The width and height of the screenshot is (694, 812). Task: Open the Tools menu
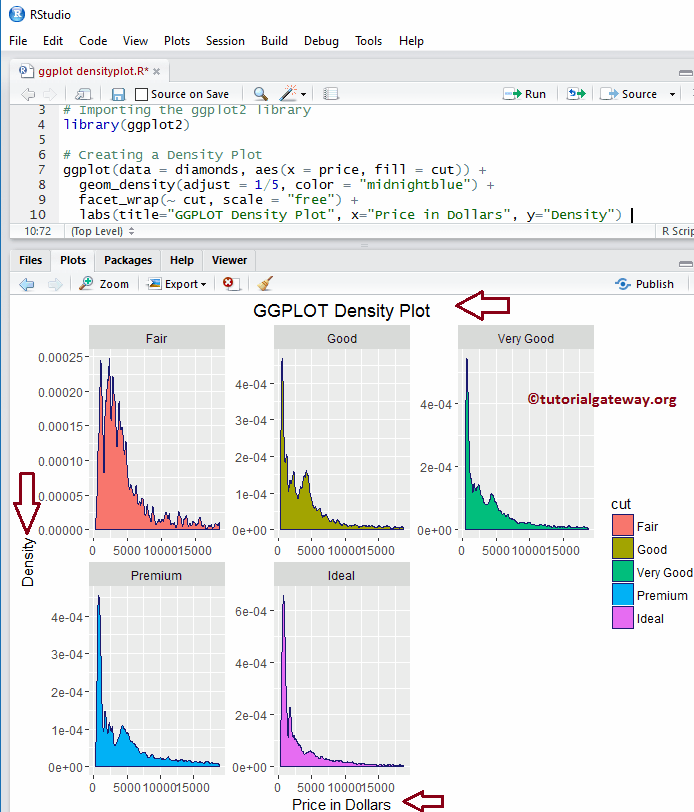(369, 41)
